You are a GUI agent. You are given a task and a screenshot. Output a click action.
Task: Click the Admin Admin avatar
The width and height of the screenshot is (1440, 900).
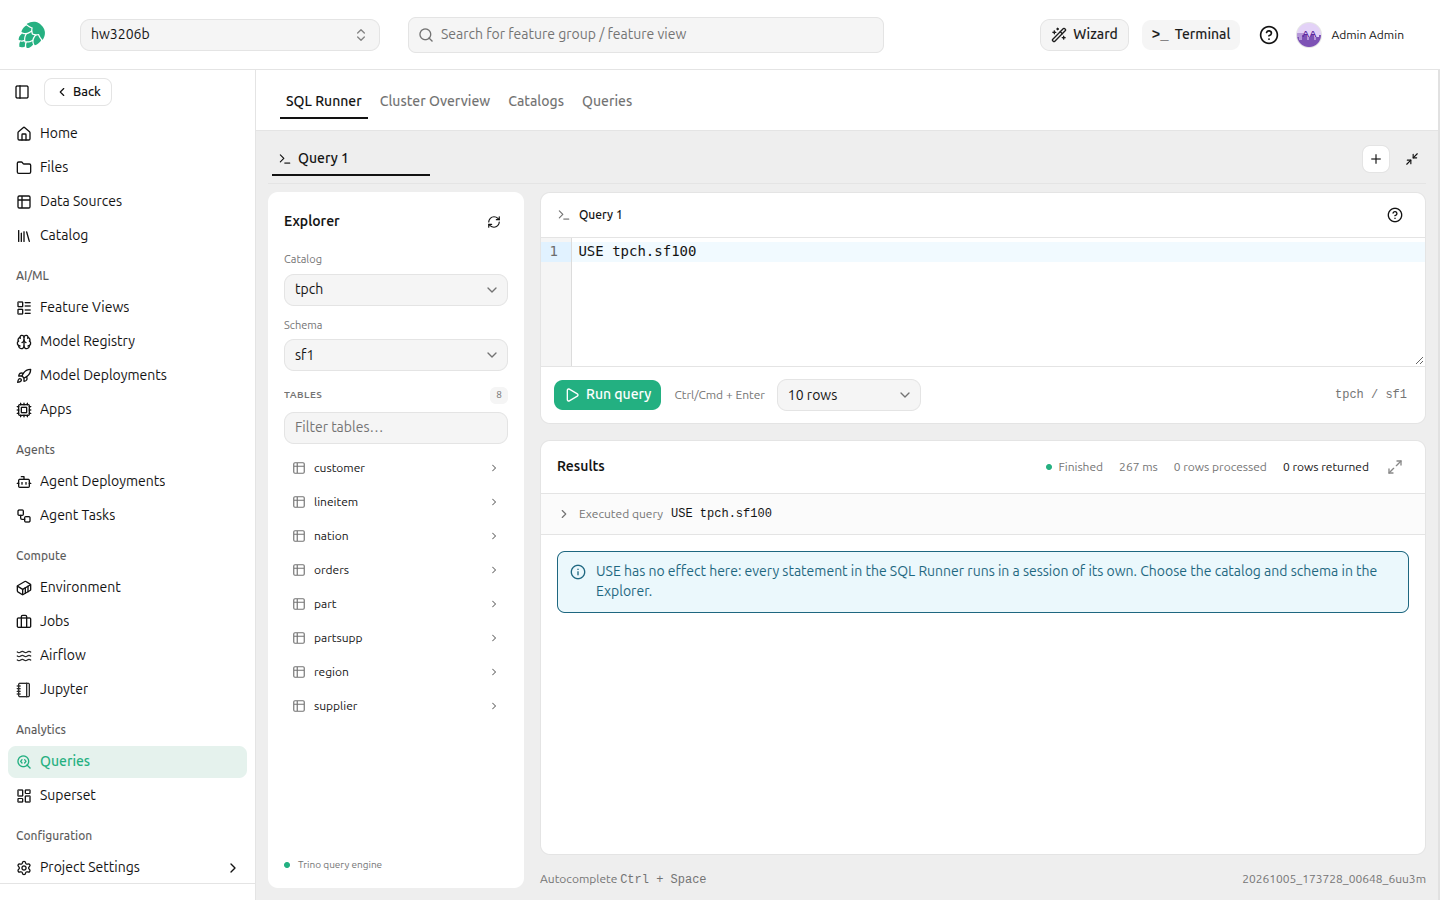point(1309,35)
